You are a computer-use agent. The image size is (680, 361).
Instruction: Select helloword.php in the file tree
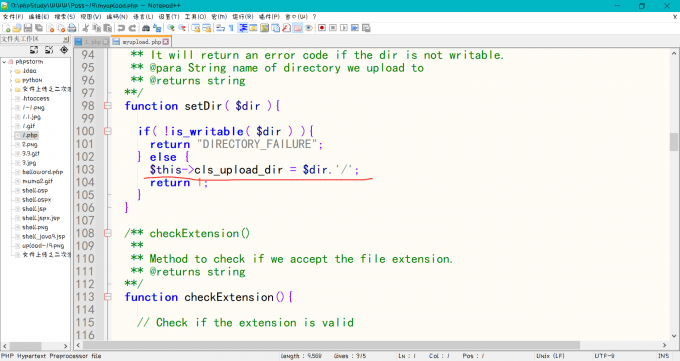click(x=42, y=172)
